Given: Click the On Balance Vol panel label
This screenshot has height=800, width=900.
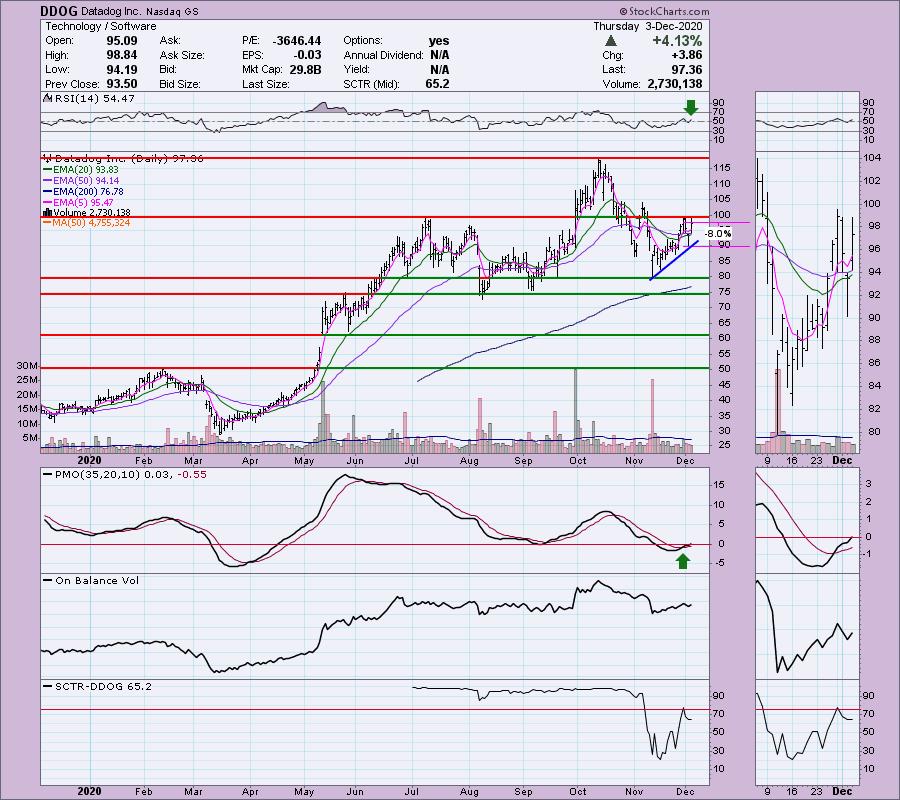Looking at the screenshot, I should (92, 581).
